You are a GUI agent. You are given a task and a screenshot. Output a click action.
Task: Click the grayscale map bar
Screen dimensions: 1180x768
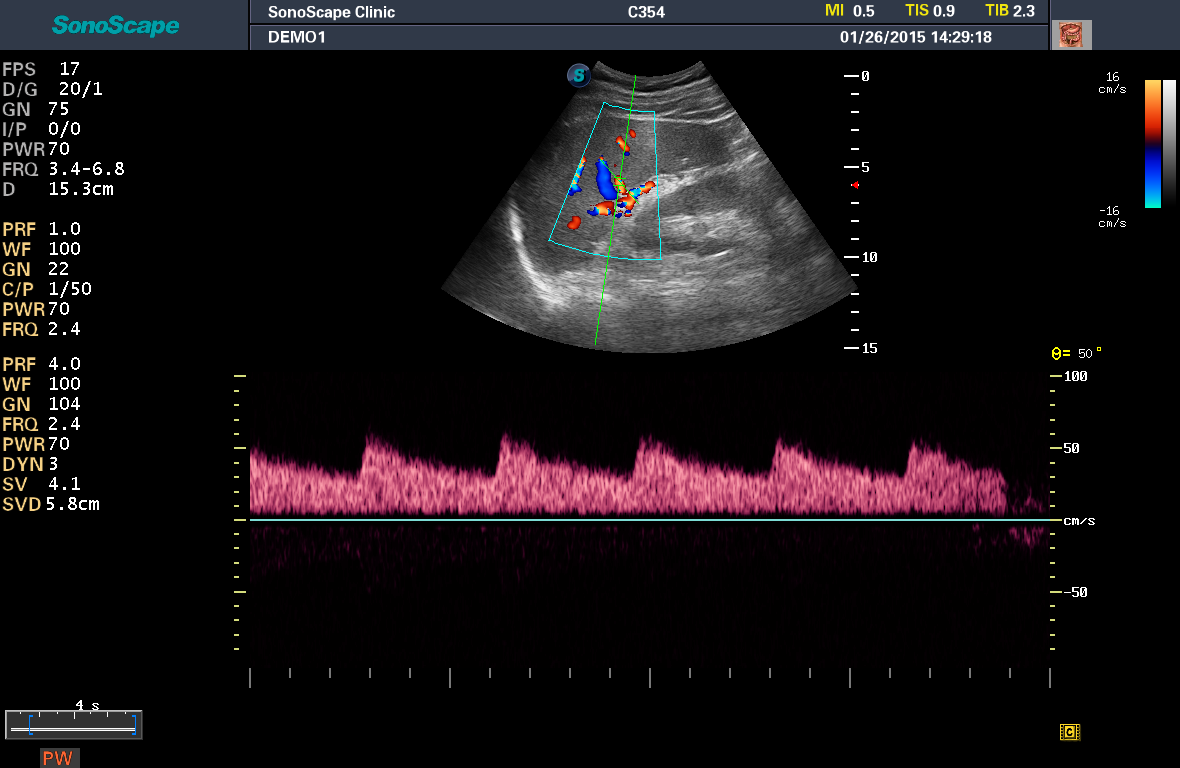coord(1169,144)
